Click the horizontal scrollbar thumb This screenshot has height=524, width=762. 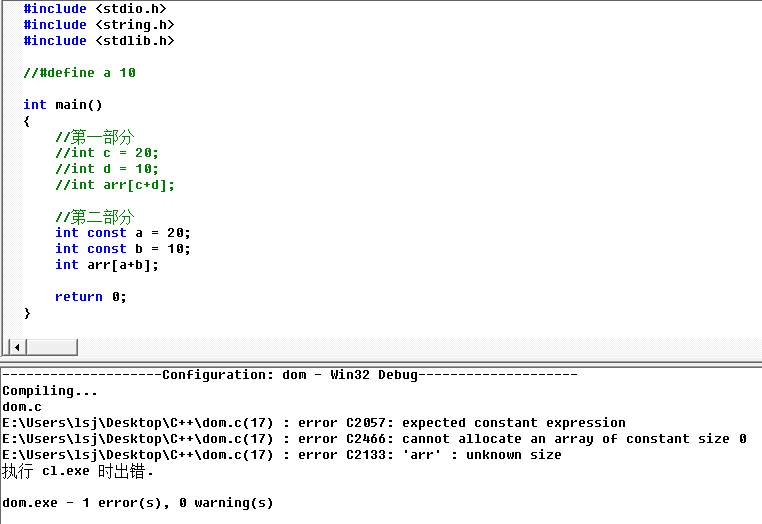[52, 348]
